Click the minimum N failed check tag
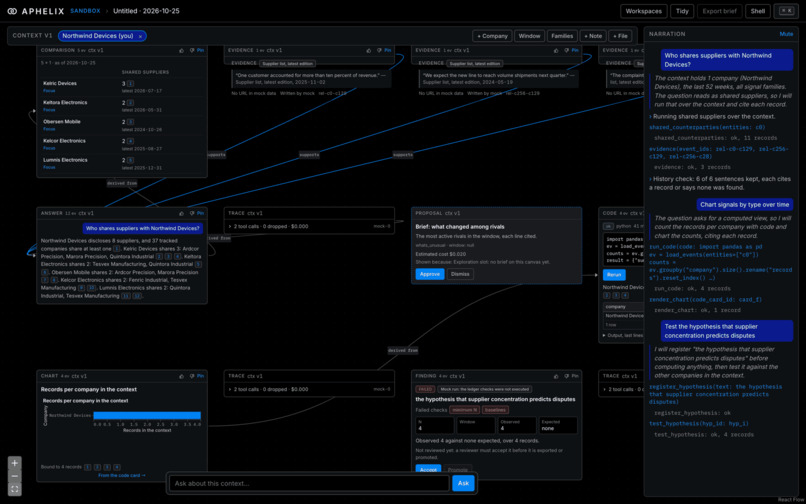 464,410
